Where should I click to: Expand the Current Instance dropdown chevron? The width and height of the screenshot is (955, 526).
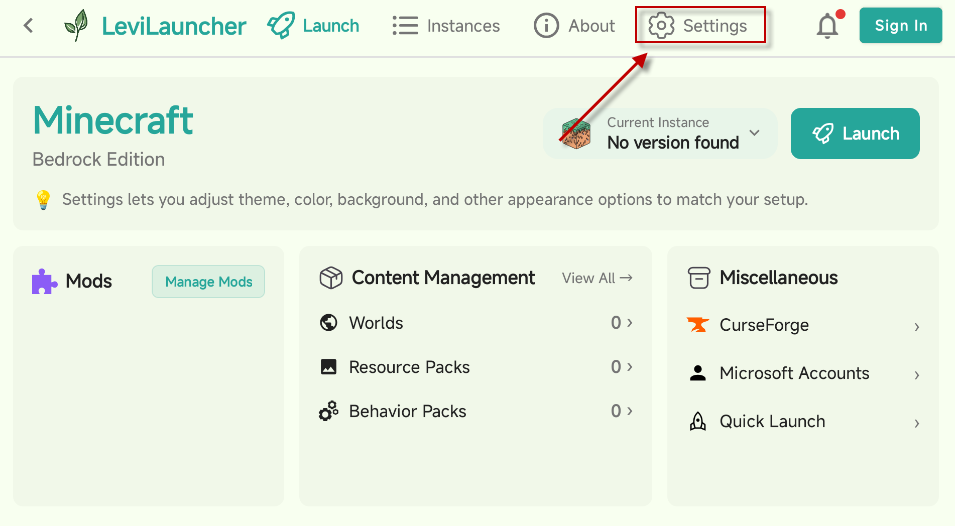(755, 133)
